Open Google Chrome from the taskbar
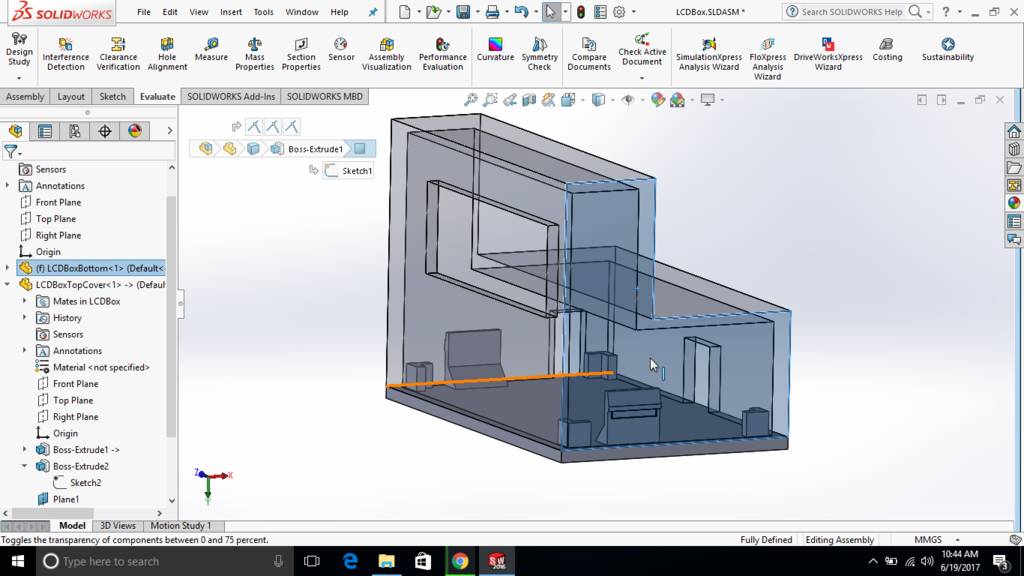The height and width of the screenshot is (576, 1024). tap(460, 561)
